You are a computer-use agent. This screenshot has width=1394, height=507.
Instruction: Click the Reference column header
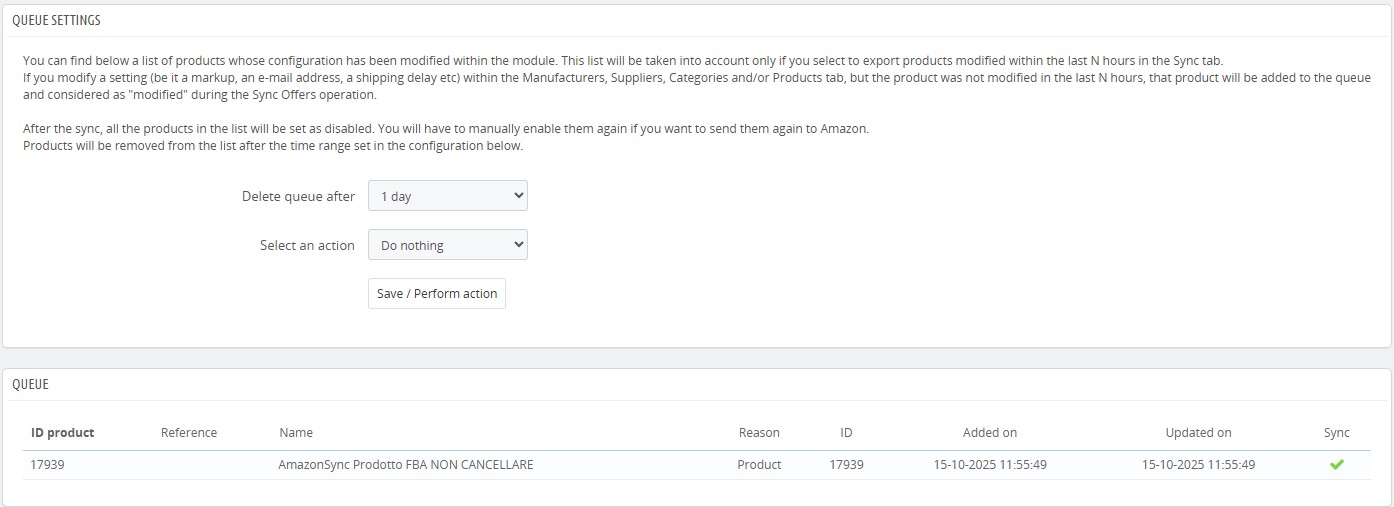[189, 432]
